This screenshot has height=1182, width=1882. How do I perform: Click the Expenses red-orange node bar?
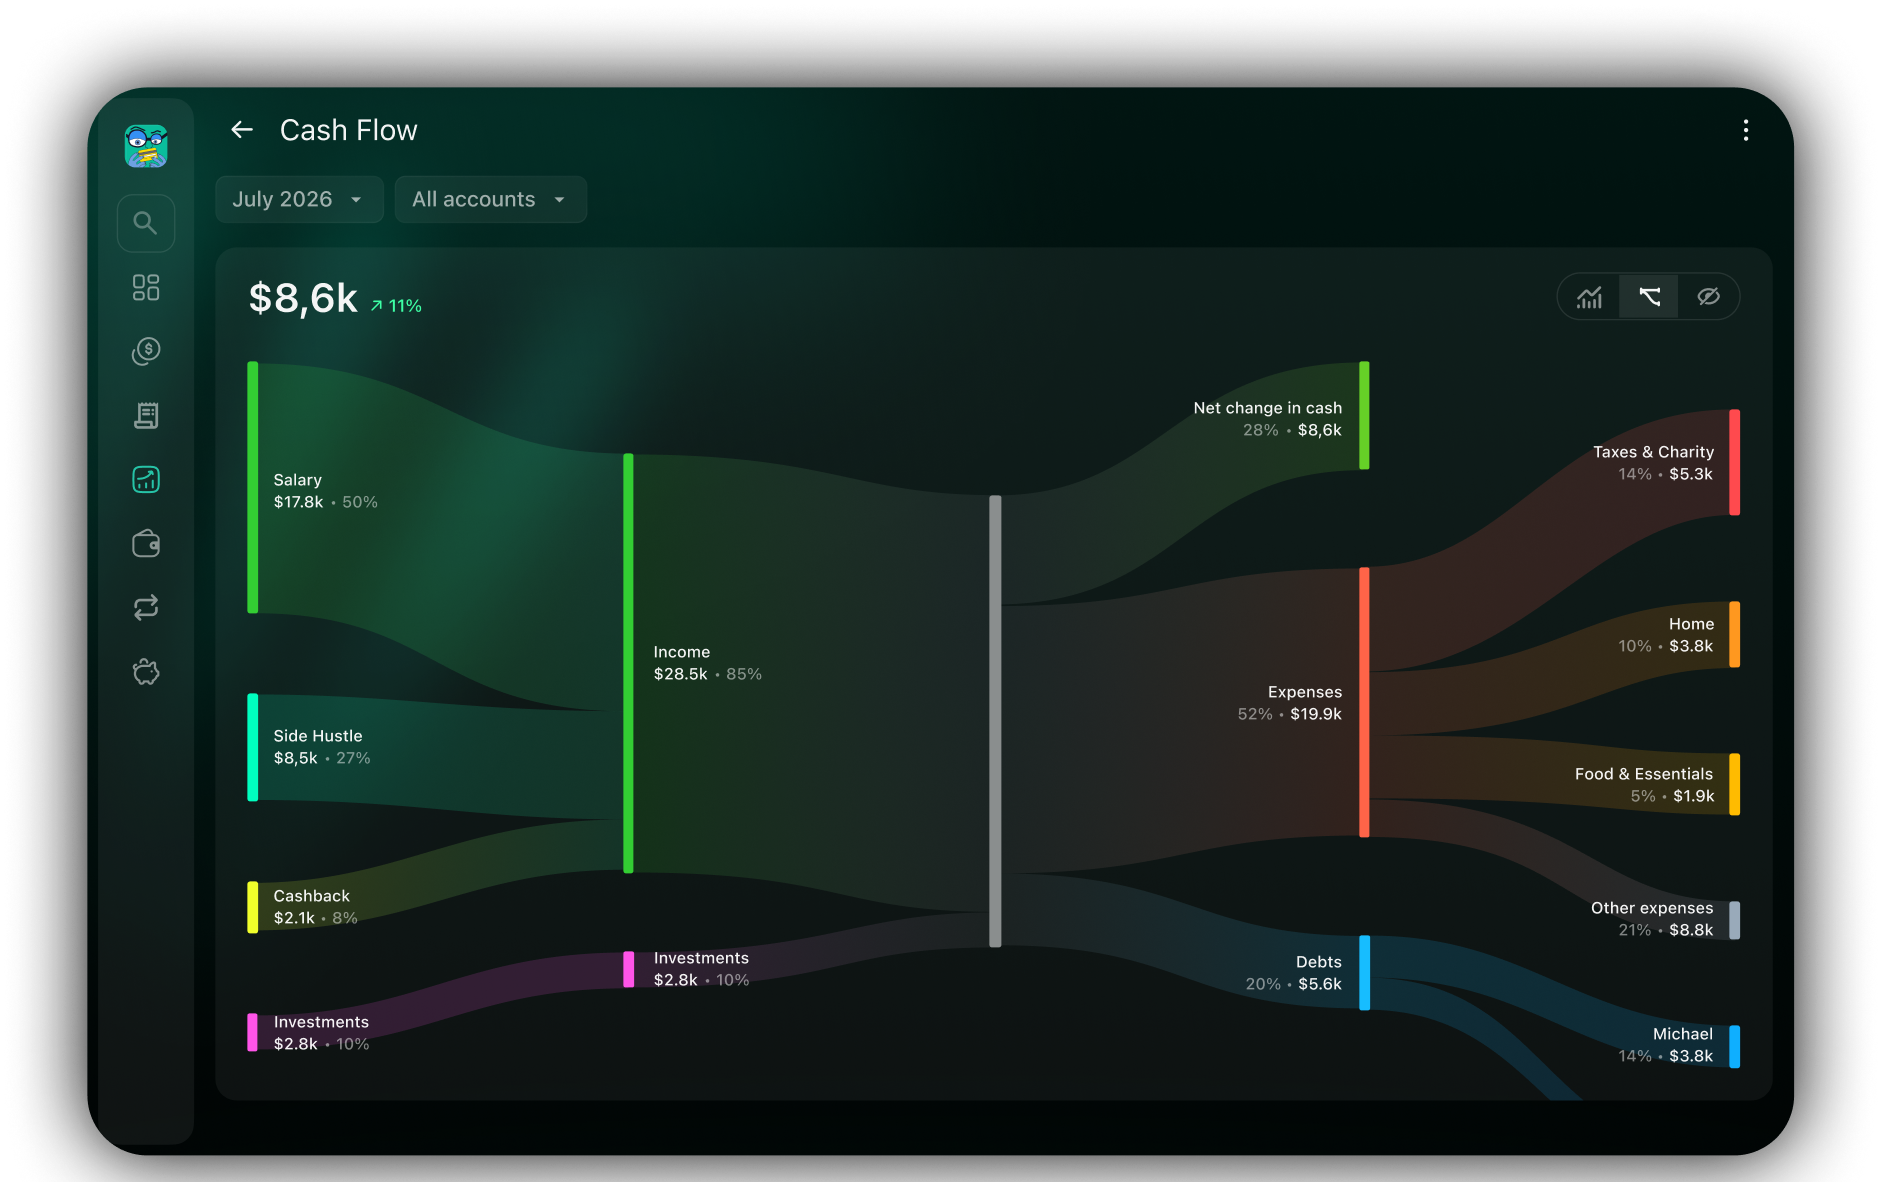click(1364, 702)
